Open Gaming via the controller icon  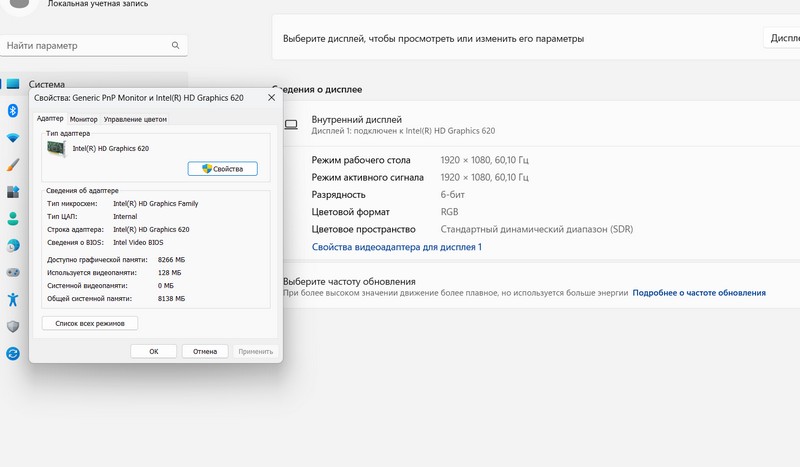[13, 272]
